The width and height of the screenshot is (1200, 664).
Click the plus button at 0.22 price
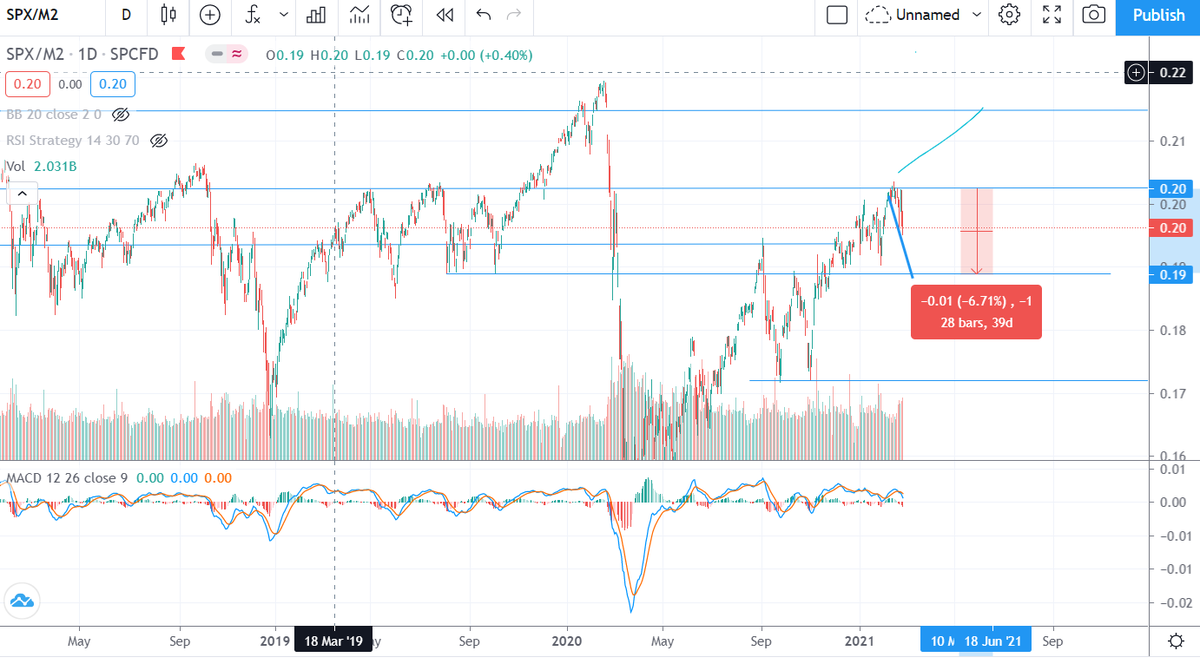[x=1135, y=72]
